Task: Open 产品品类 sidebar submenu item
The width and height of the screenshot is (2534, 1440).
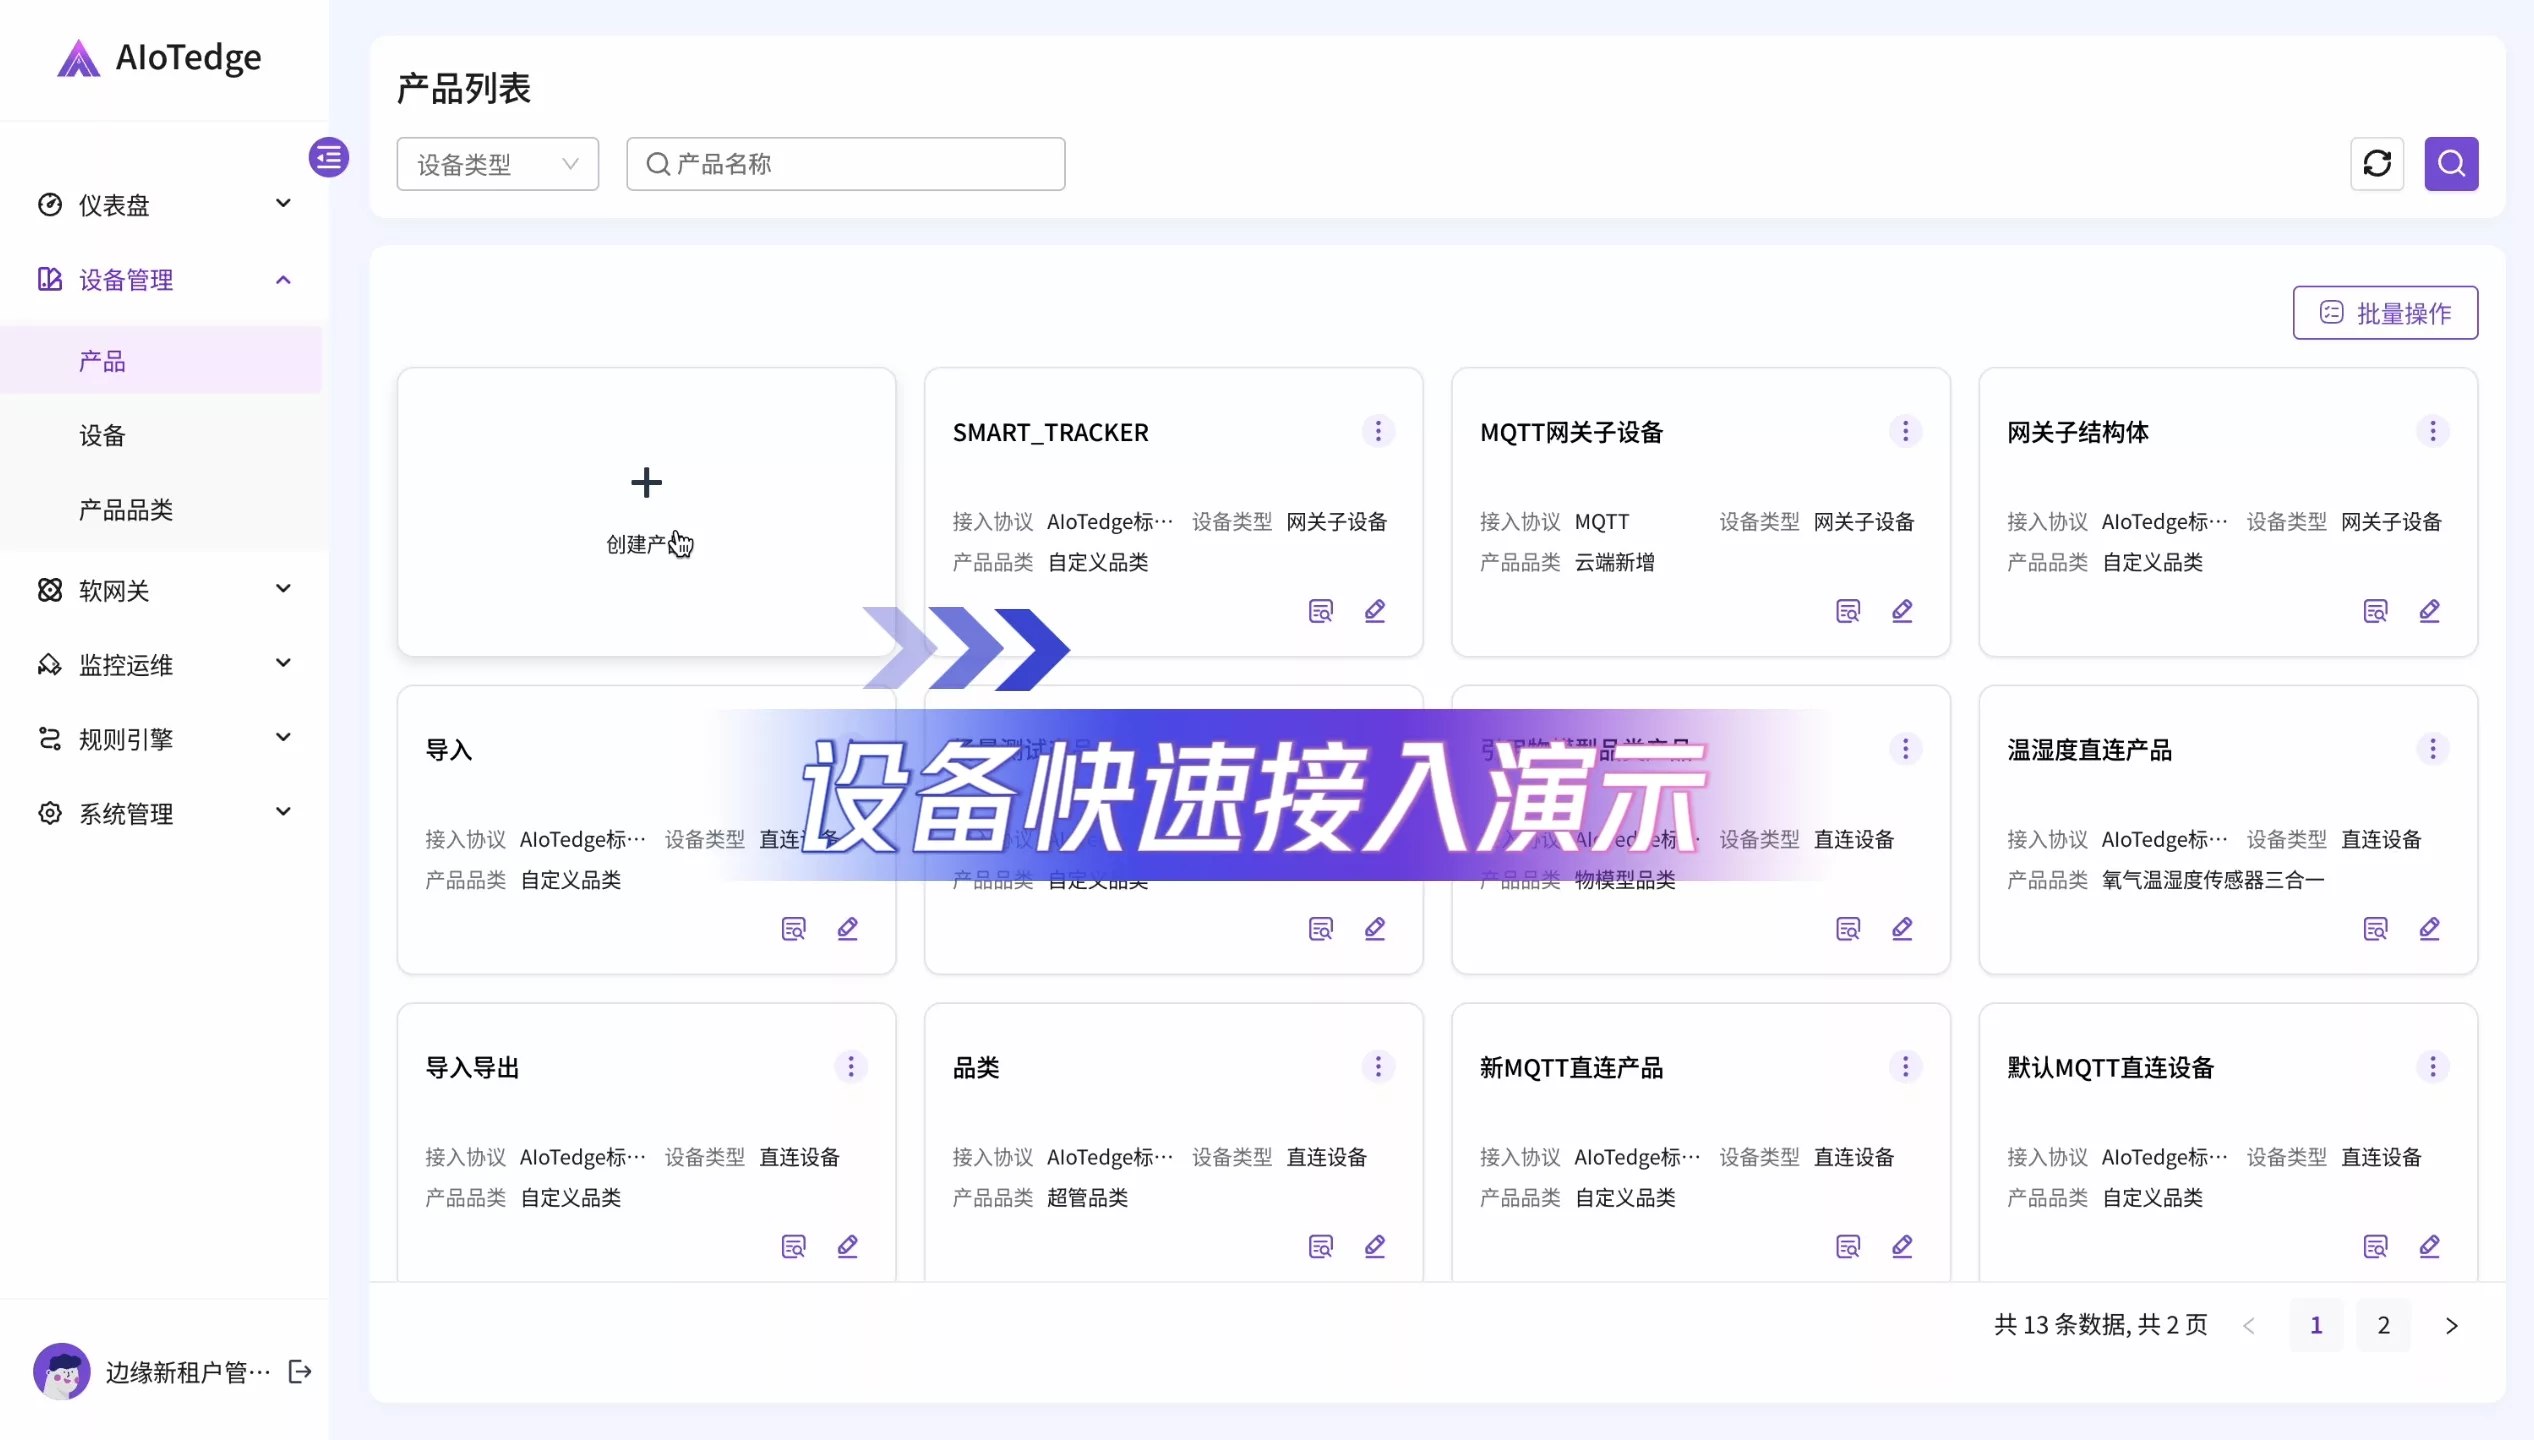Action: [126, 509]
